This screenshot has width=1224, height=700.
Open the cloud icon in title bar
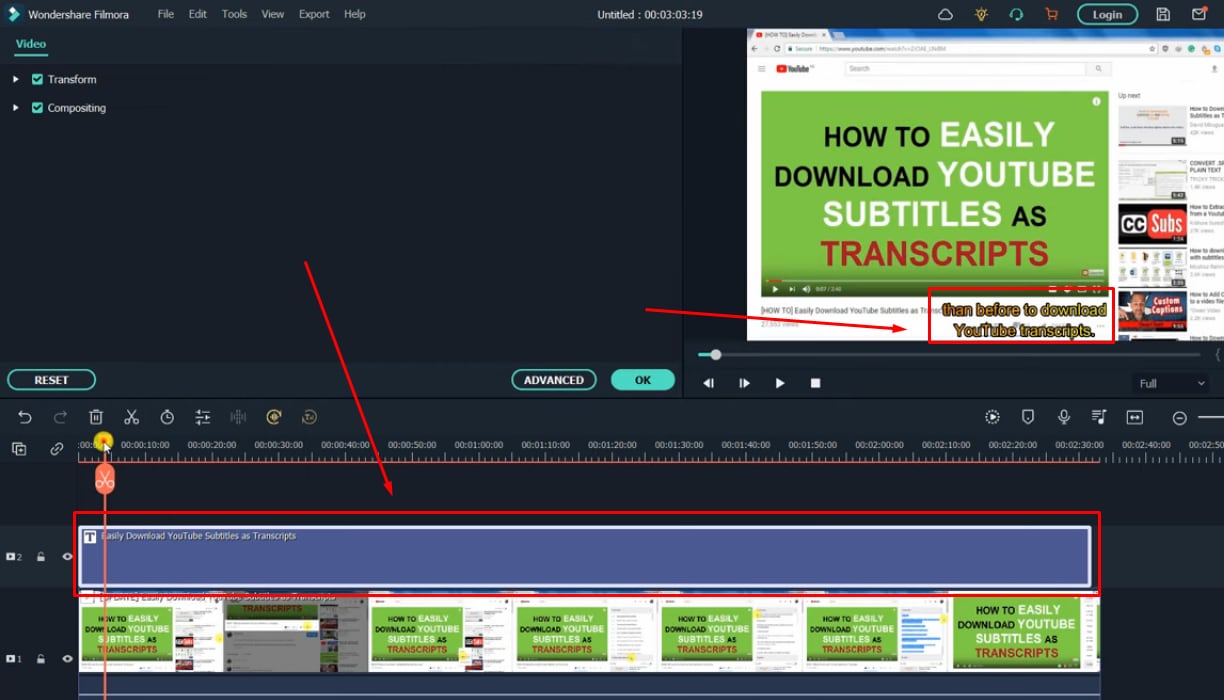(945, 14)
